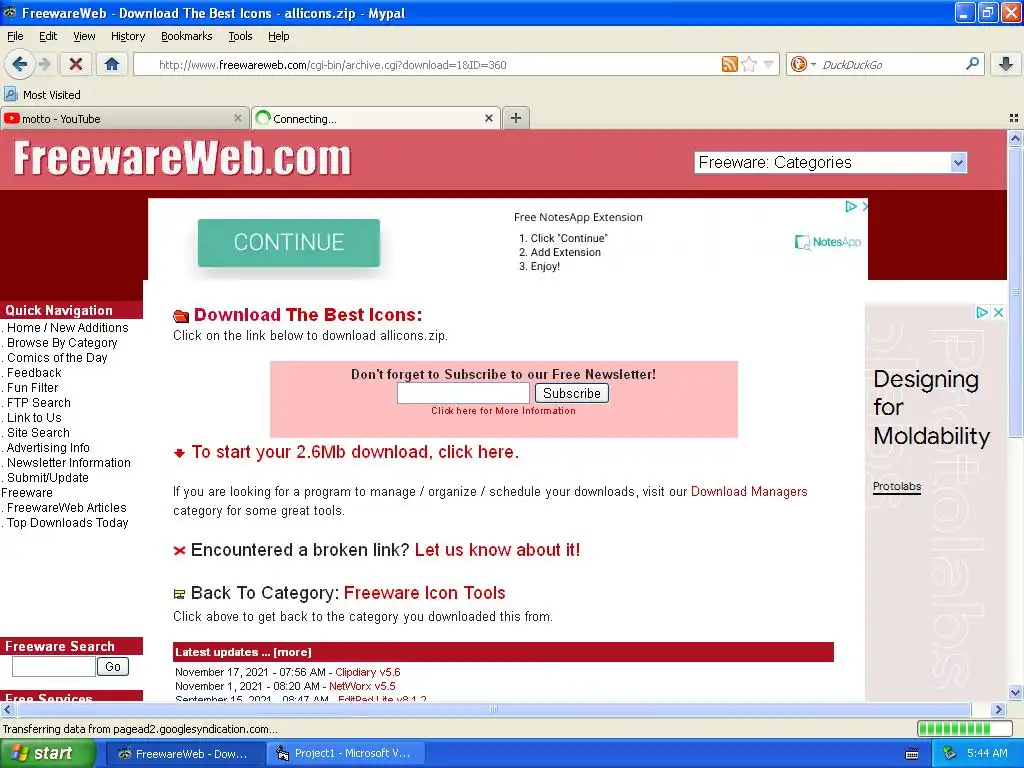Screen dimensions: 1024x768
Task: Open Freeware Icon Tools category link
Action: coord(424,593)
